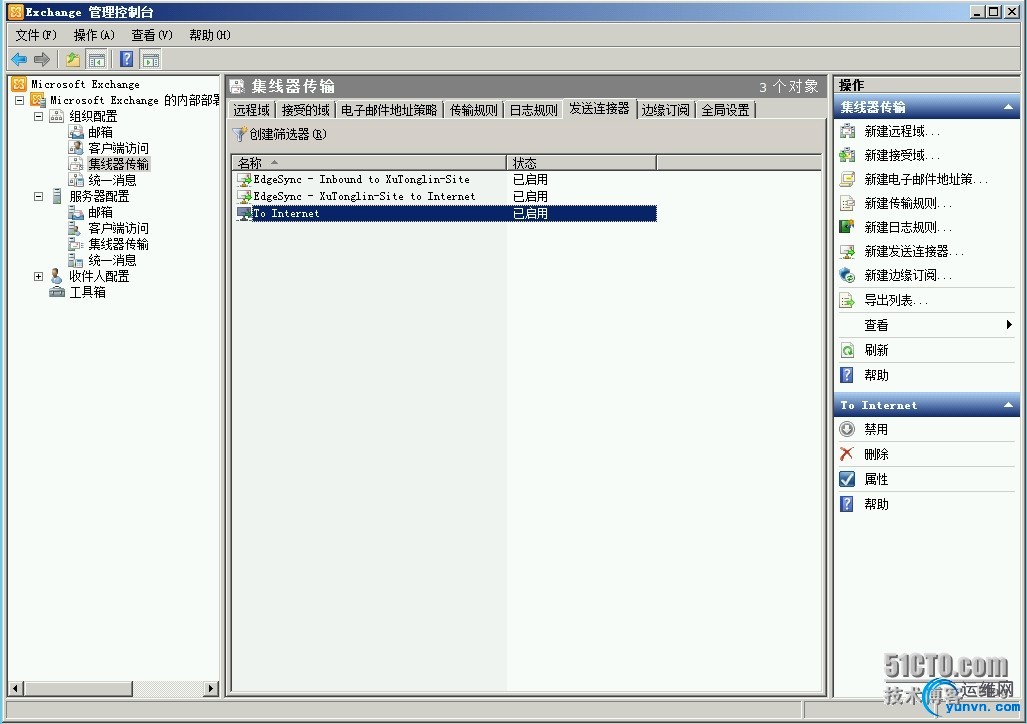Image resolution: width=1027 pixels, height=724 pixels.
Task: Click the 属性 checkmark icon
Action: tap(848, 479)
